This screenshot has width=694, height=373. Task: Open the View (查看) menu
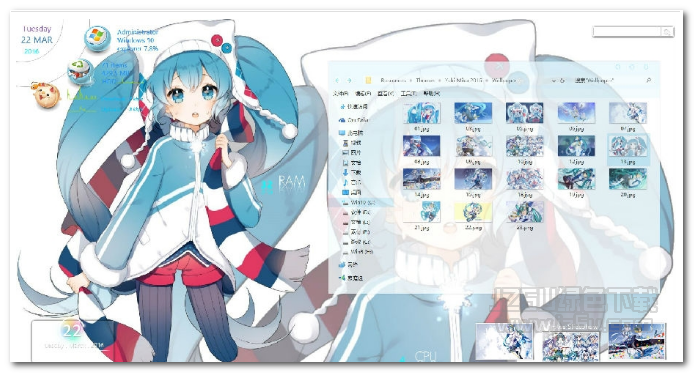pyautogui.click(x=386, y=93)
